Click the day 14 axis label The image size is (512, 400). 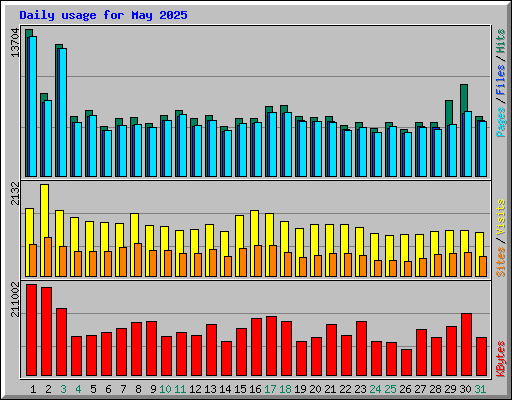(225, 389)
